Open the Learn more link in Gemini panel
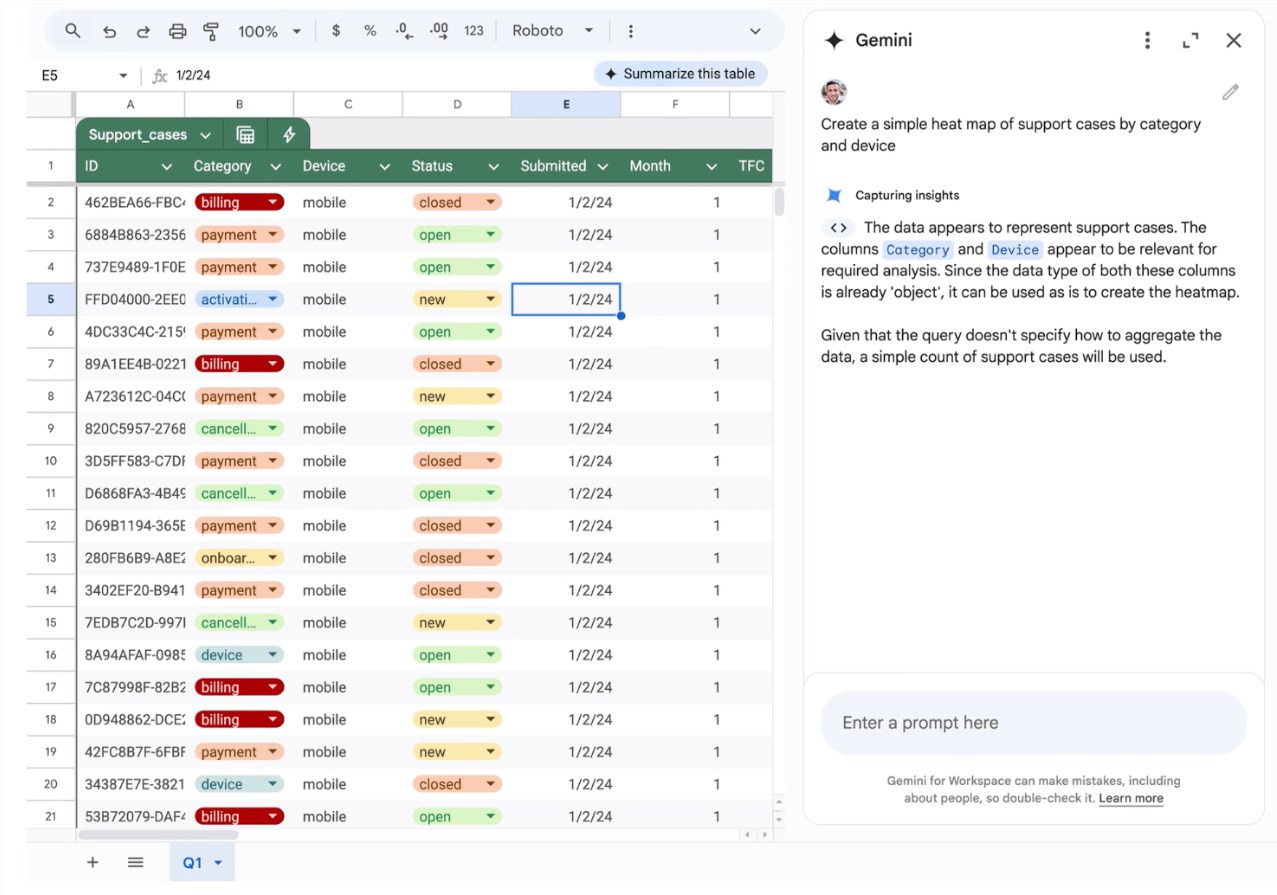This screenshot has height=895, width=1277. click(x=1131, y=798)
